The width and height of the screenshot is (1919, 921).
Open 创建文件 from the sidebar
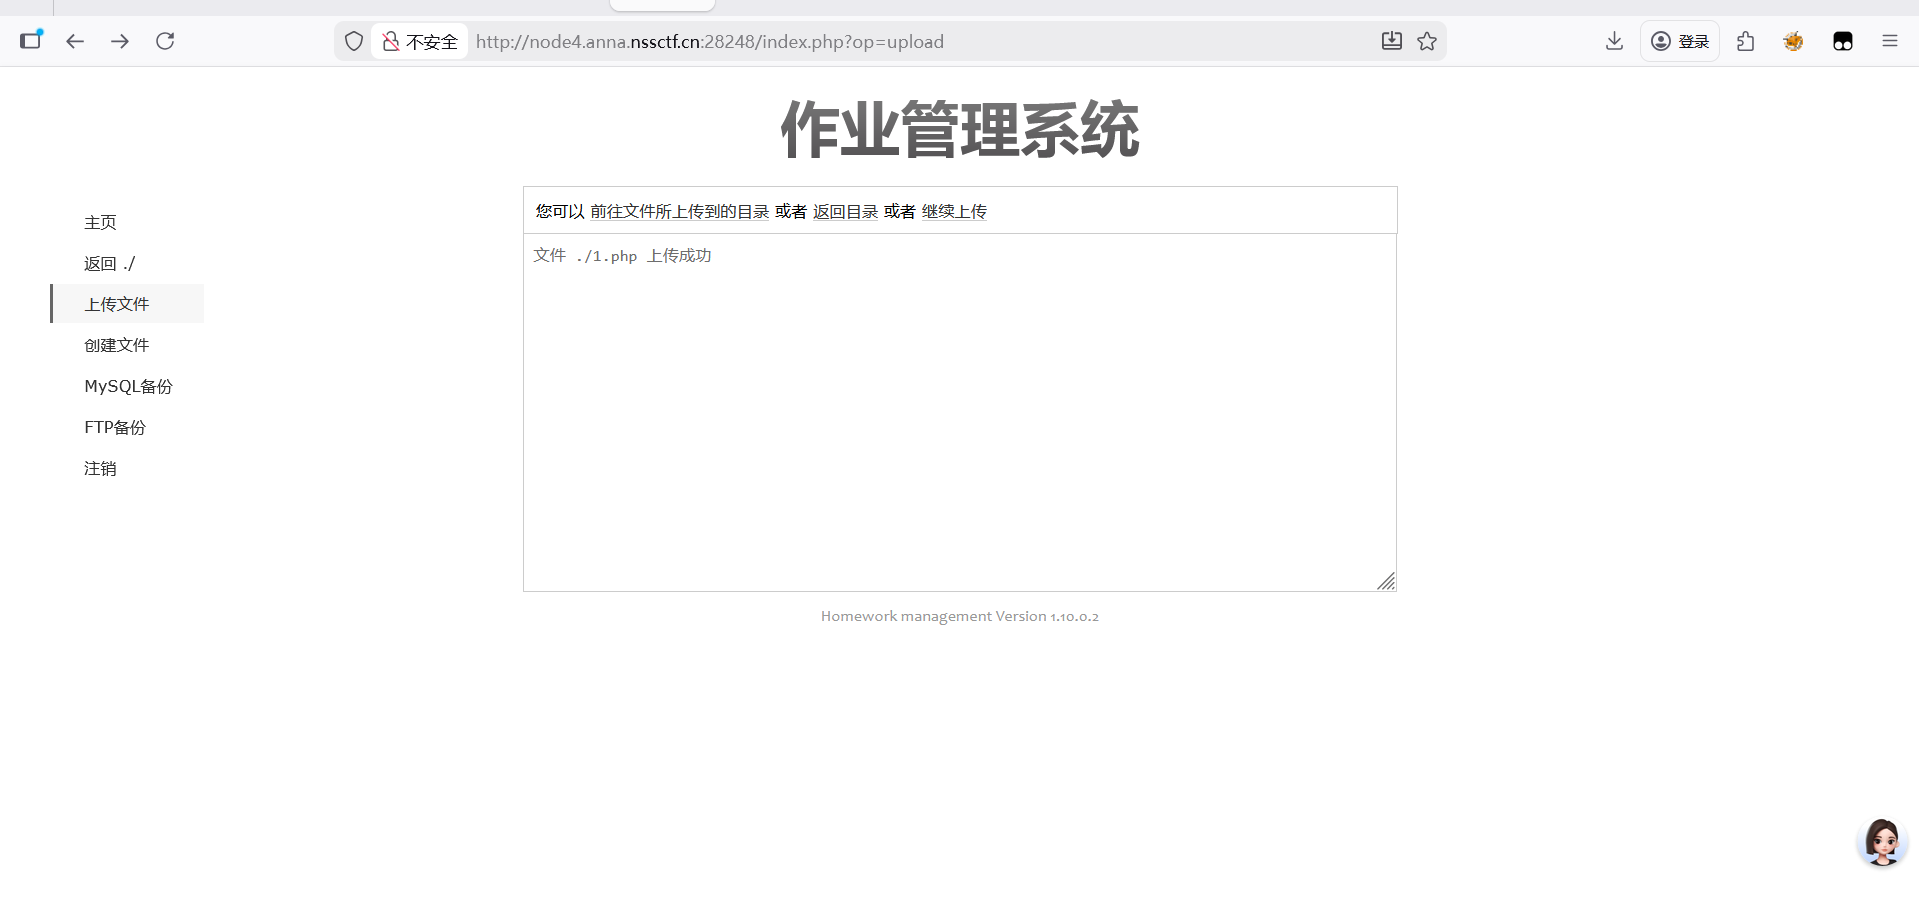tap(116, 345)
